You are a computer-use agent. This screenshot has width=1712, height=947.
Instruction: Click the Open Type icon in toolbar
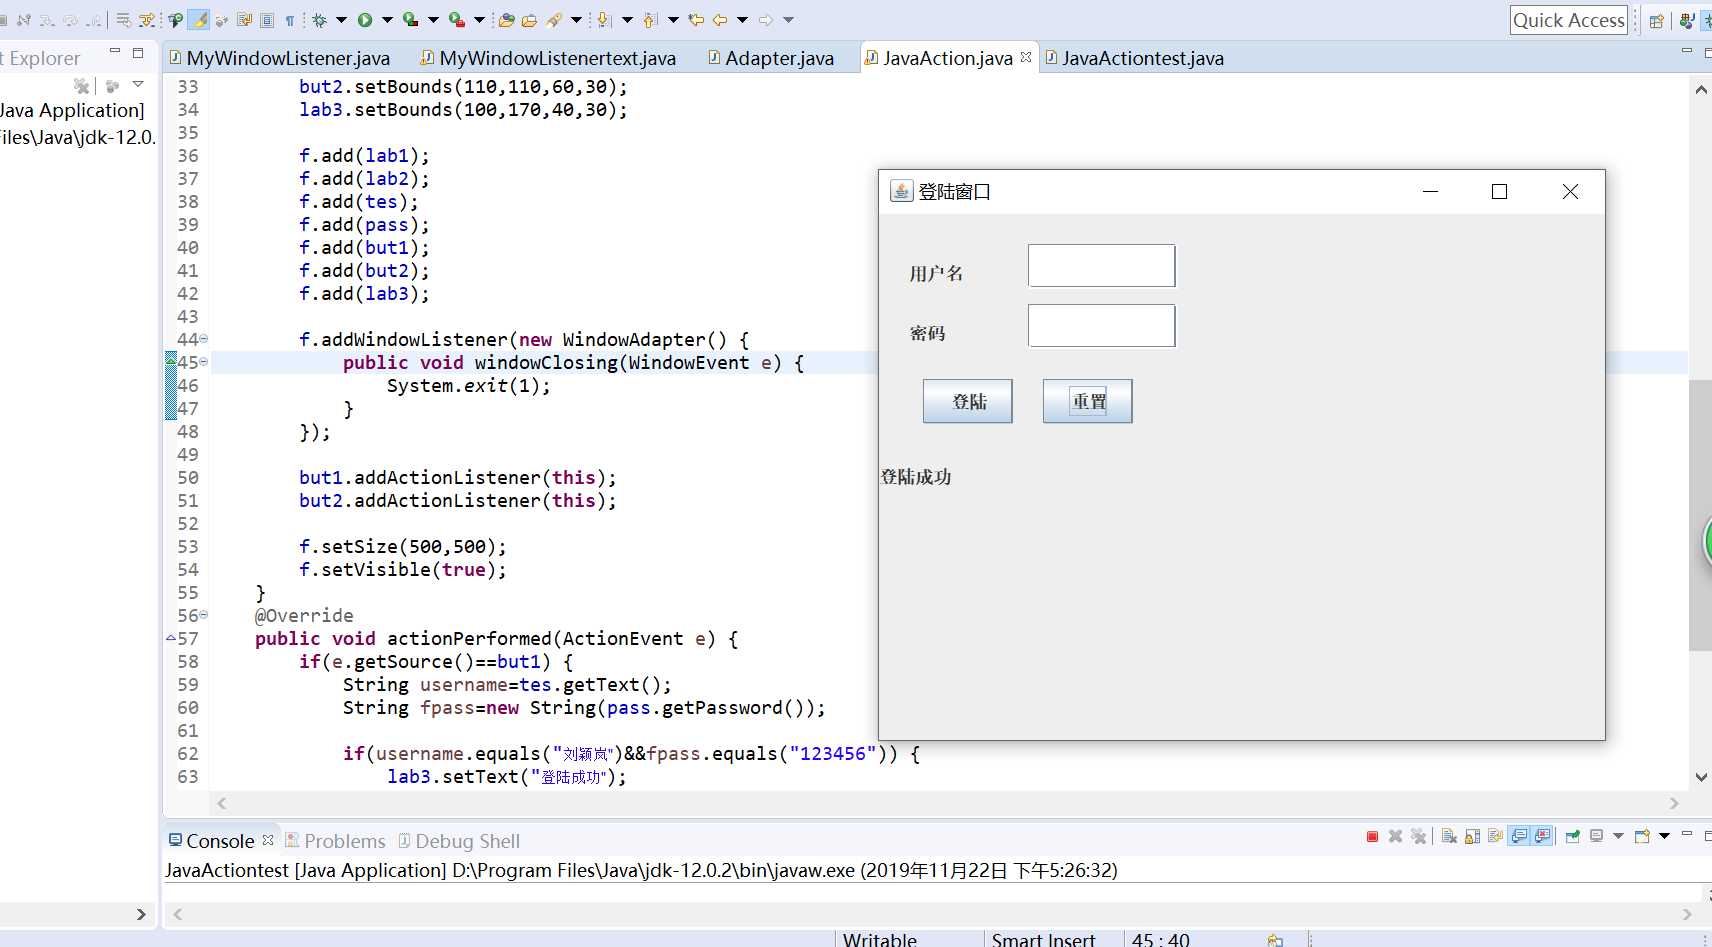point(507,20)
